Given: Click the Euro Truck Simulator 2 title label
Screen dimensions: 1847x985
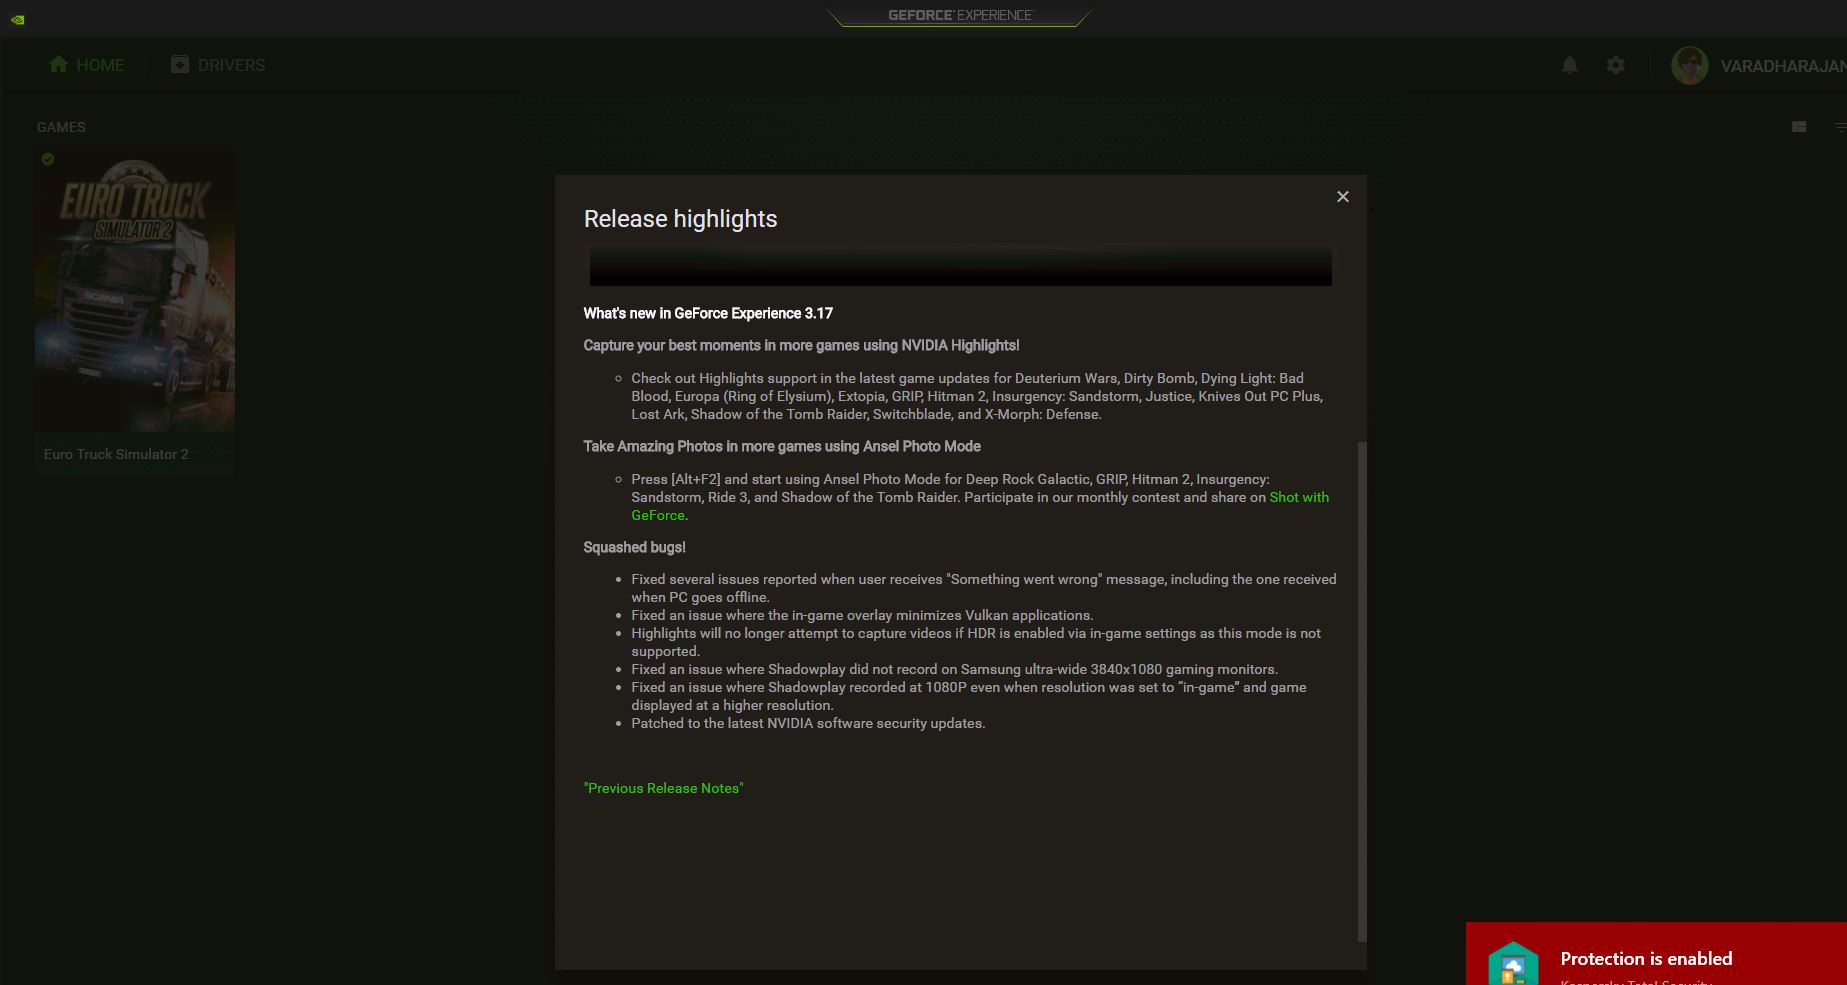Looking at the screenshot, I should (116, 454).
